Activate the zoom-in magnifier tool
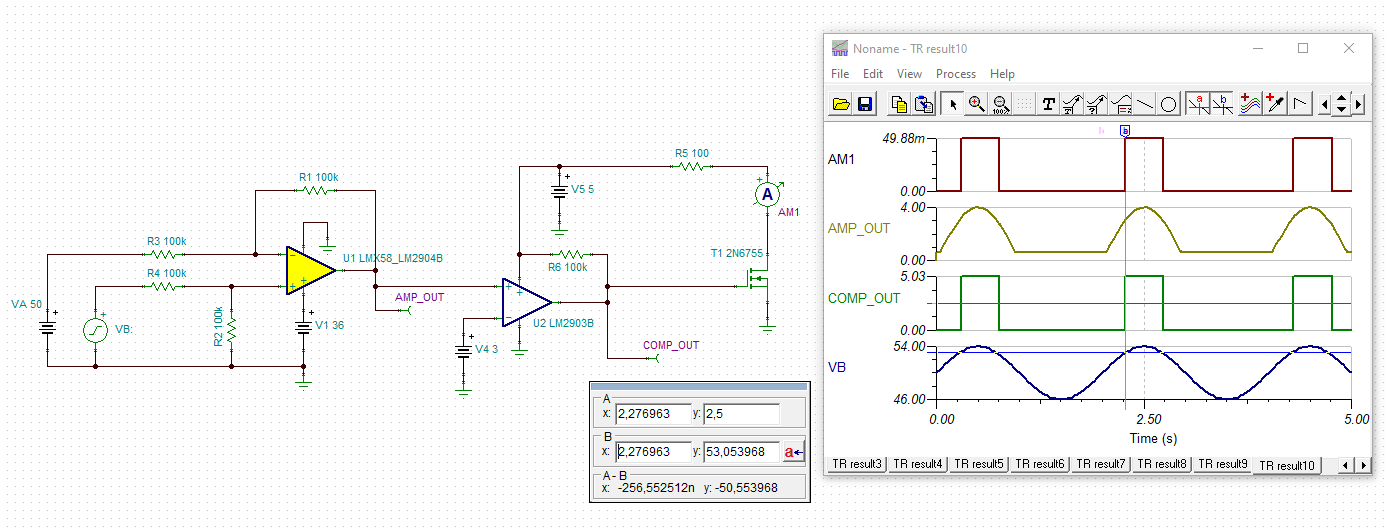Viewport: 1387px width, 530px height. coord(976,103)
